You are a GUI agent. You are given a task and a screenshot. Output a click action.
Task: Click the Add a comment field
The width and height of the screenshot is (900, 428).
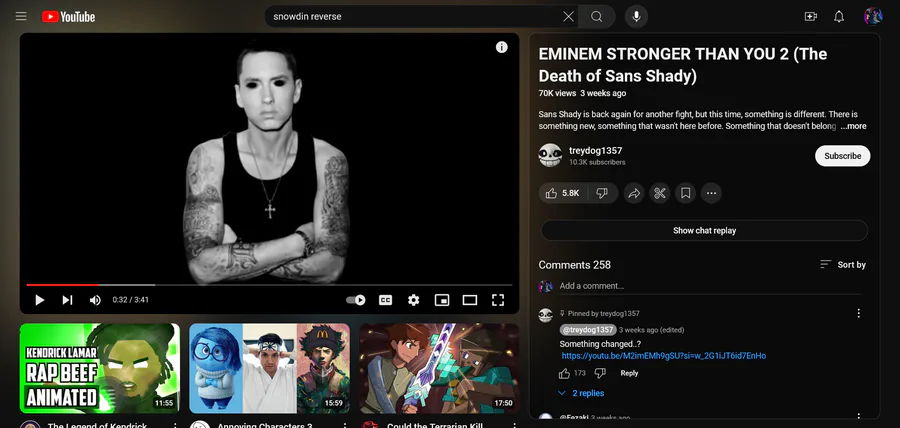coord(711,286)
